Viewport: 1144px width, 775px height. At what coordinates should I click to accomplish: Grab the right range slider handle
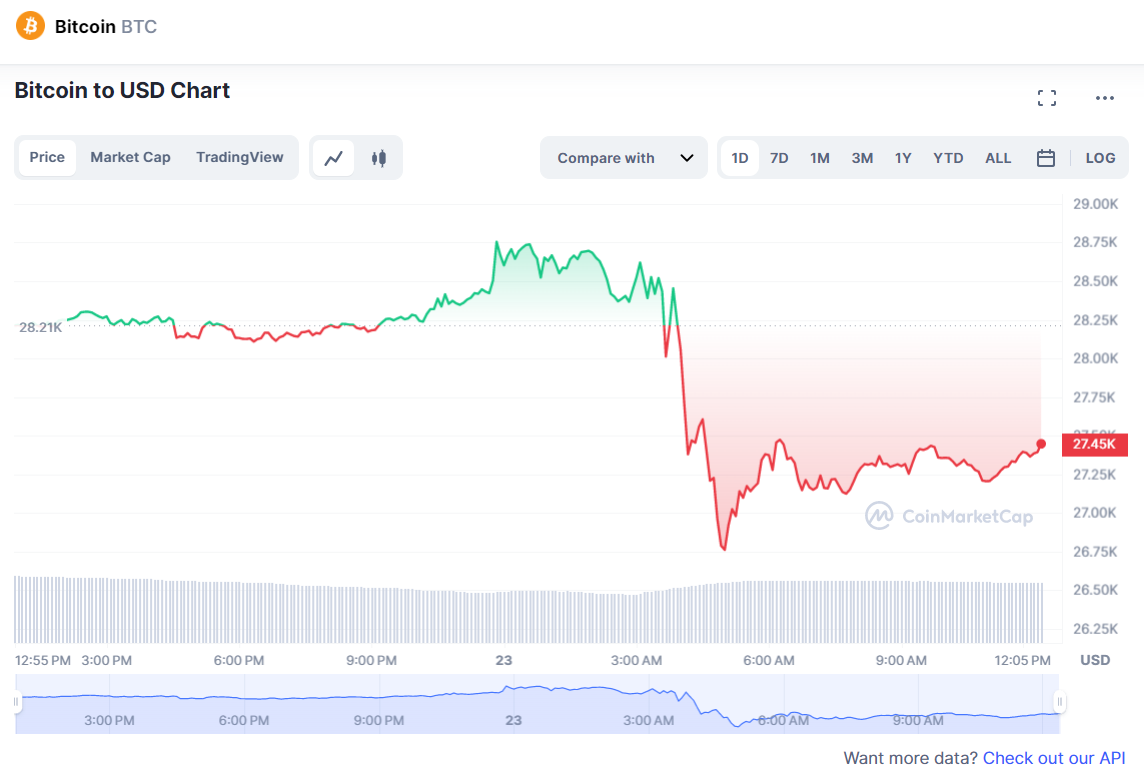tap(1060, 702)
